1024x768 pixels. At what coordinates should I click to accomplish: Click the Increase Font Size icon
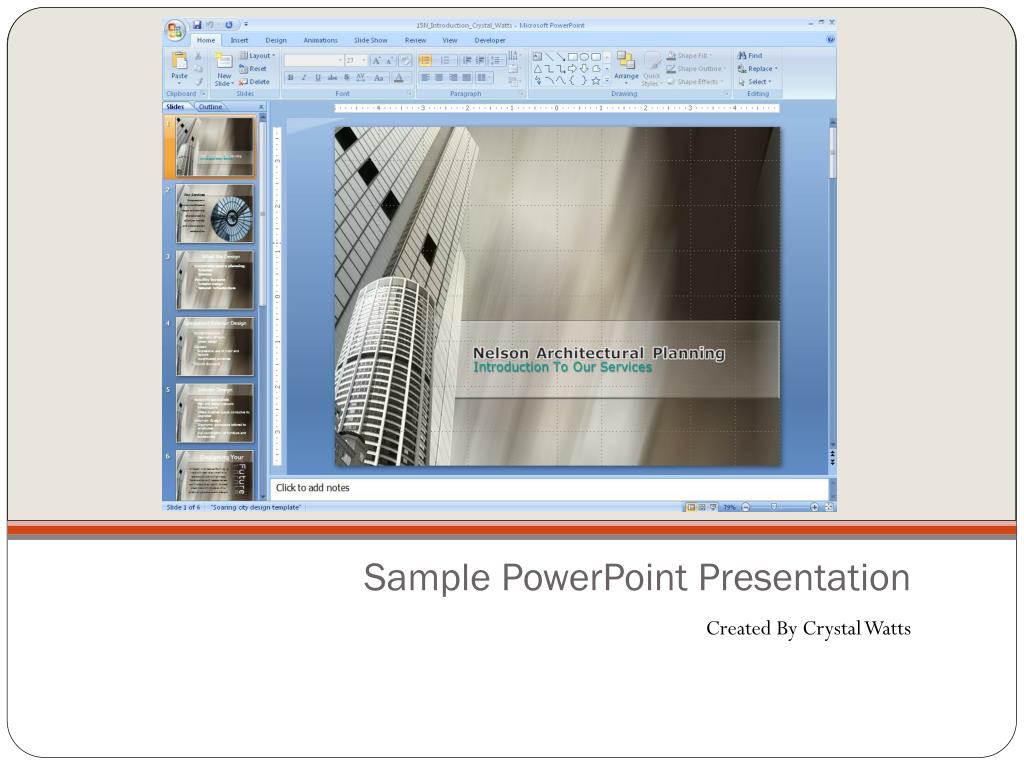coord(376,61)
